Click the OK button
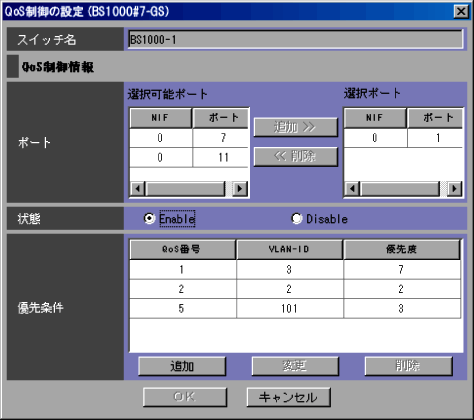The height and width of the screenshot is (420, 474). [185, 397]
